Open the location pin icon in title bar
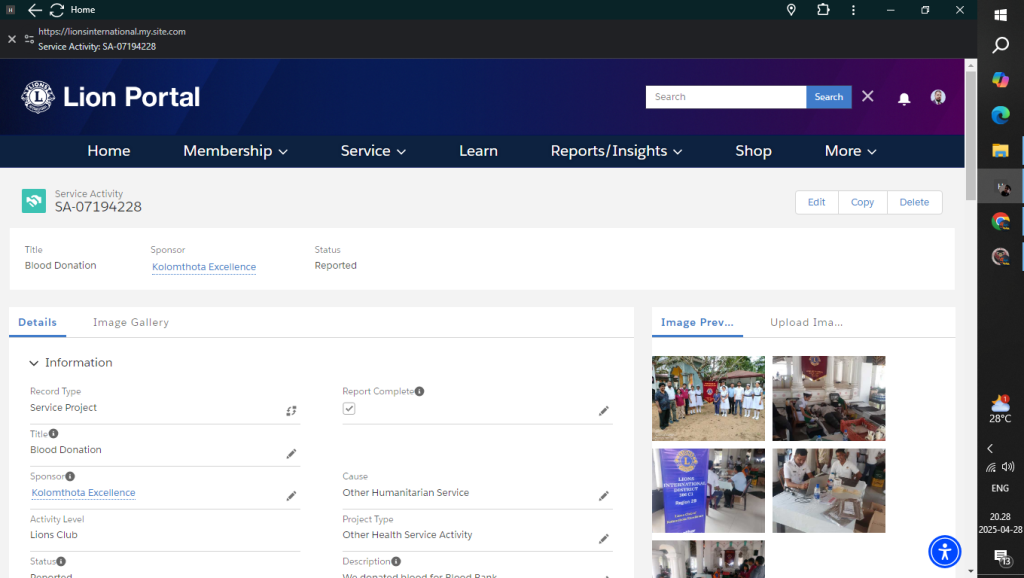Viewport: 1024px width, 578px height. pyautogui.click(x=791, y=10)
